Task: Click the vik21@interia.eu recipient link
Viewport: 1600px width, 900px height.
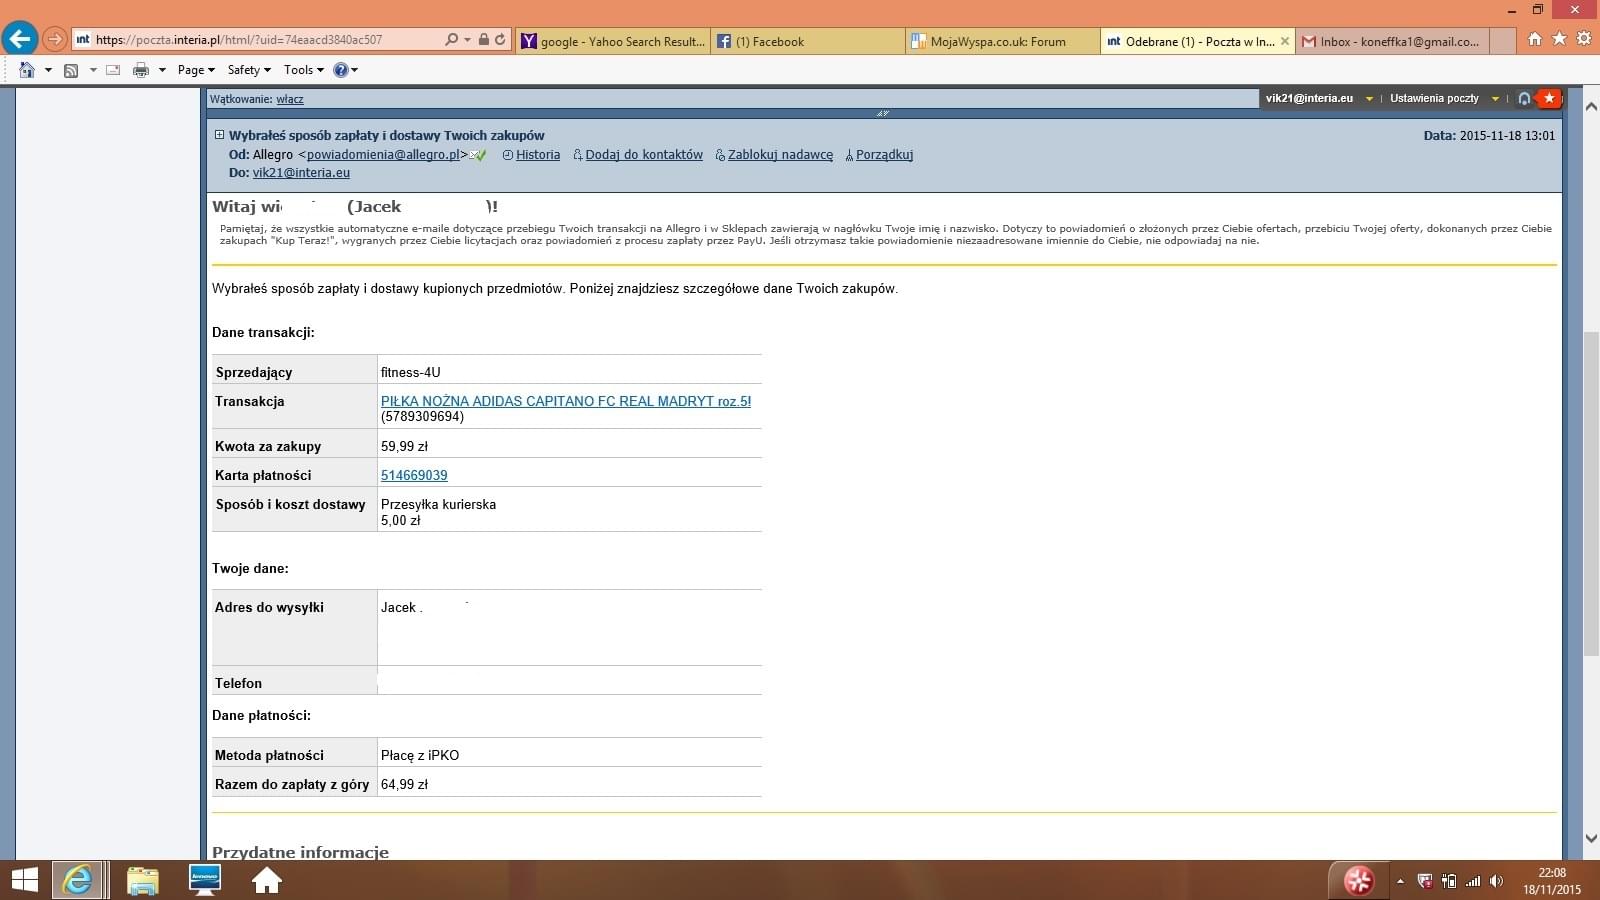Action: pos(301,173)
